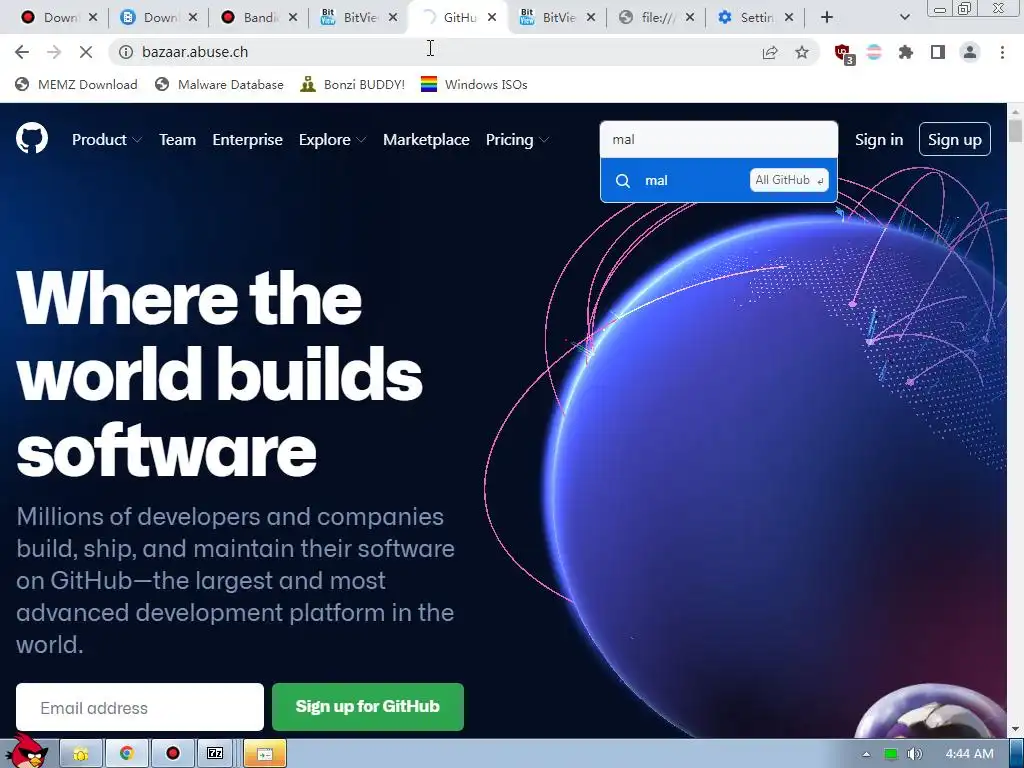Viewport: 1024px width, 768px height.
Task: Open the GitHub Octocat home logo
Action: click(32, 138)
